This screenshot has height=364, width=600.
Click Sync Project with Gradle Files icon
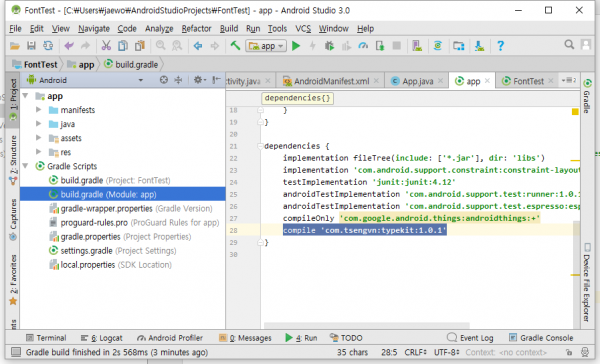(437, 46)
